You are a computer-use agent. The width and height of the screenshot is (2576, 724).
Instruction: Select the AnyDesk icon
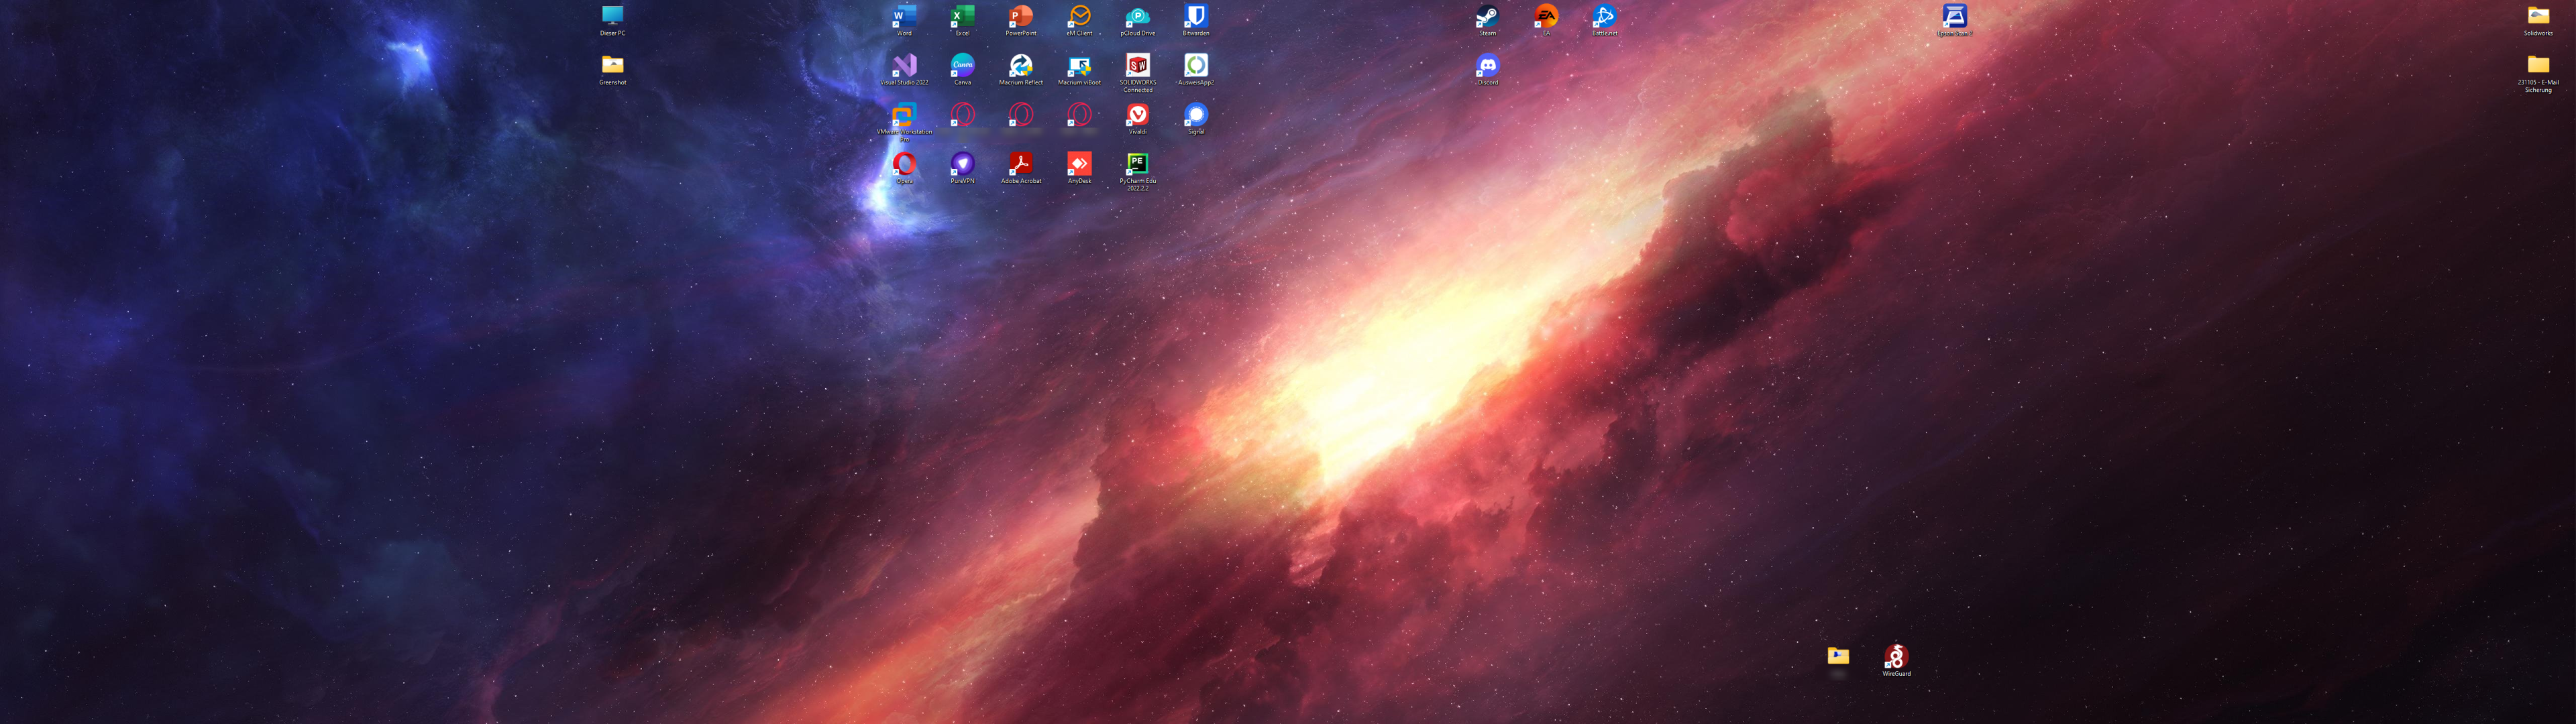tap(1079, 164)
